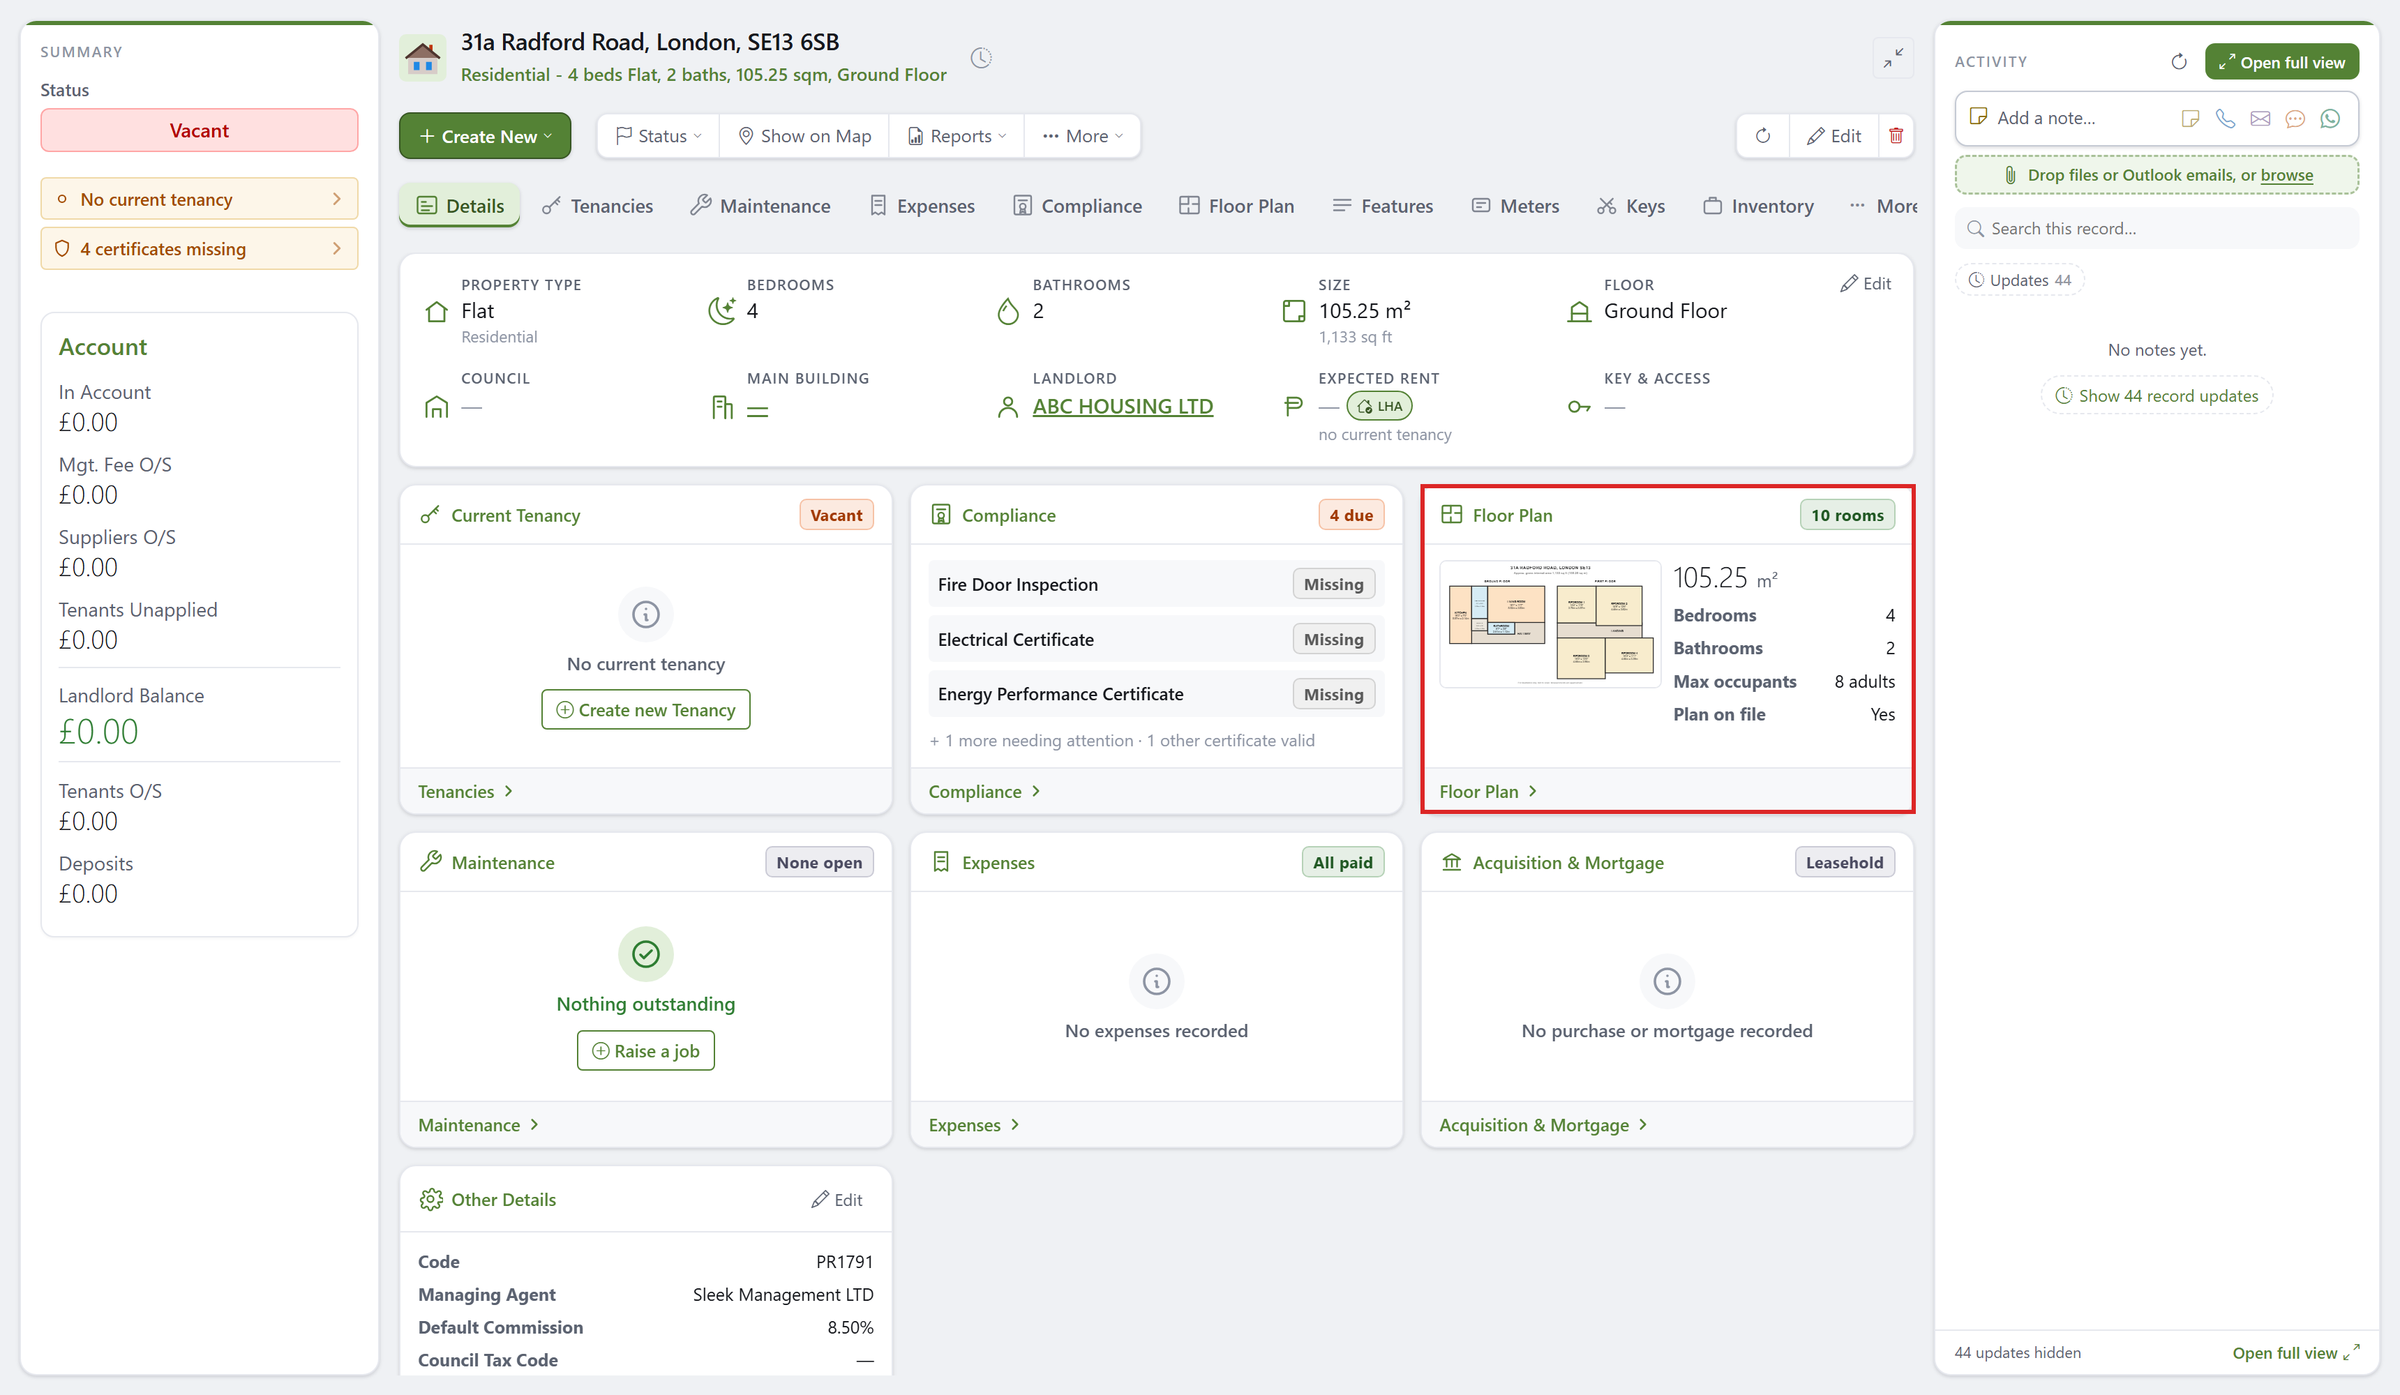Click Create new Tenancy button

click(x=646, y=710)
